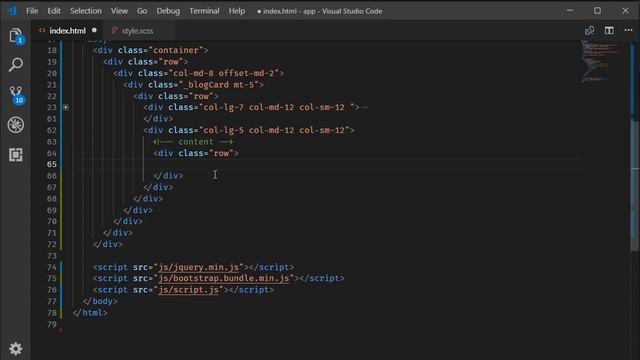640x360 pixels.
Task: Open the Go menu
Action: point(142,11)
